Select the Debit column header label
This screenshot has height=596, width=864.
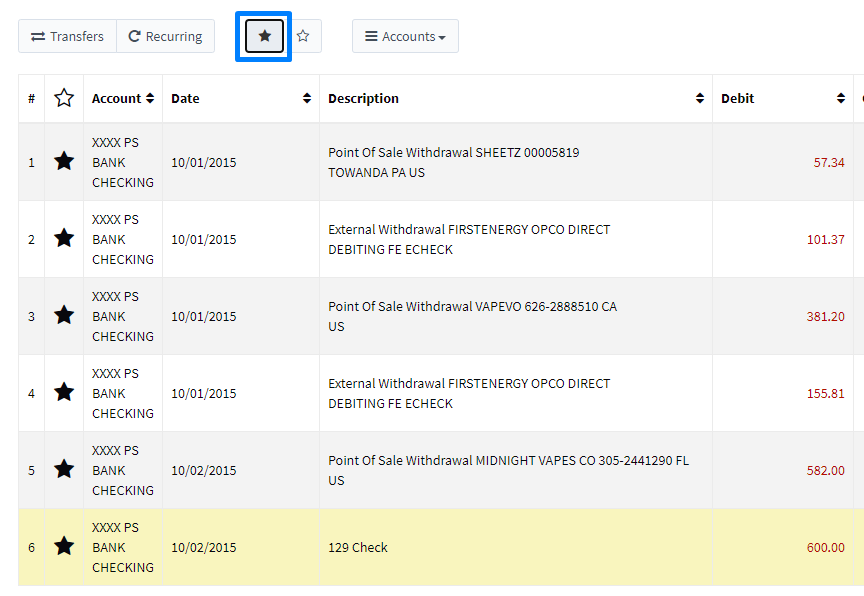coord(737,99)
